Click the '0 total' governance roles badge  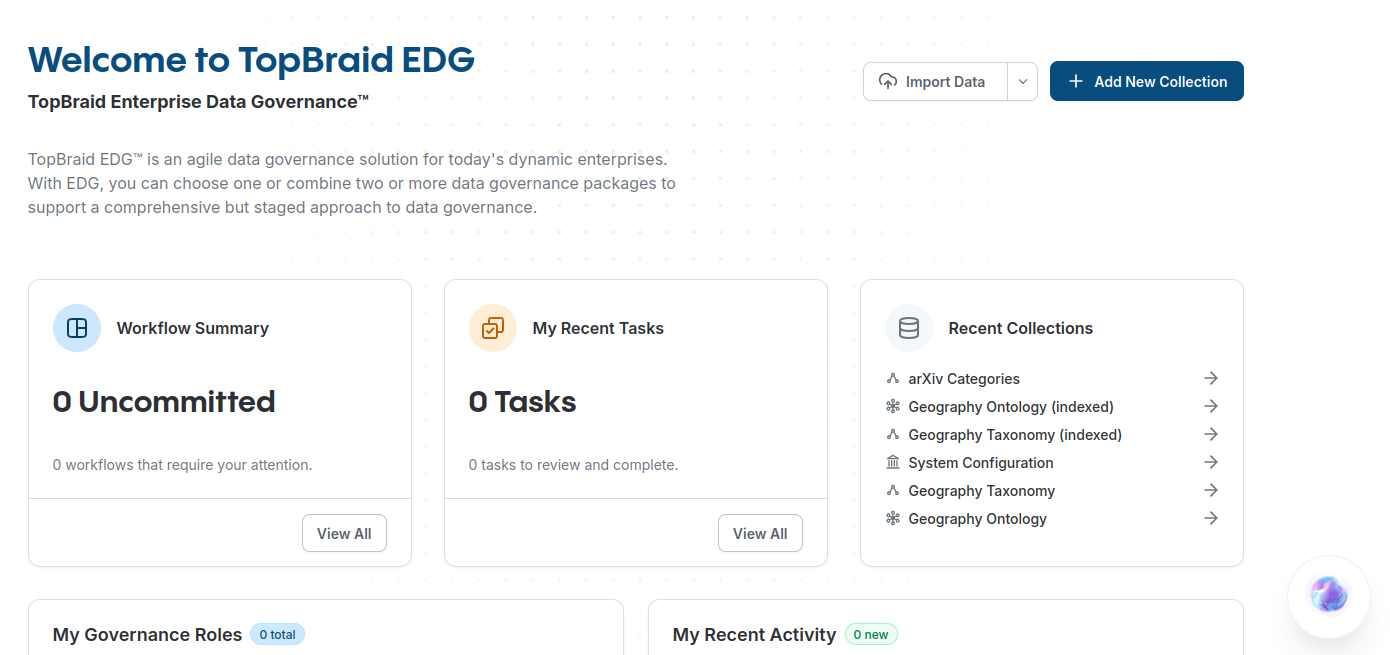[x=277, y=634]
